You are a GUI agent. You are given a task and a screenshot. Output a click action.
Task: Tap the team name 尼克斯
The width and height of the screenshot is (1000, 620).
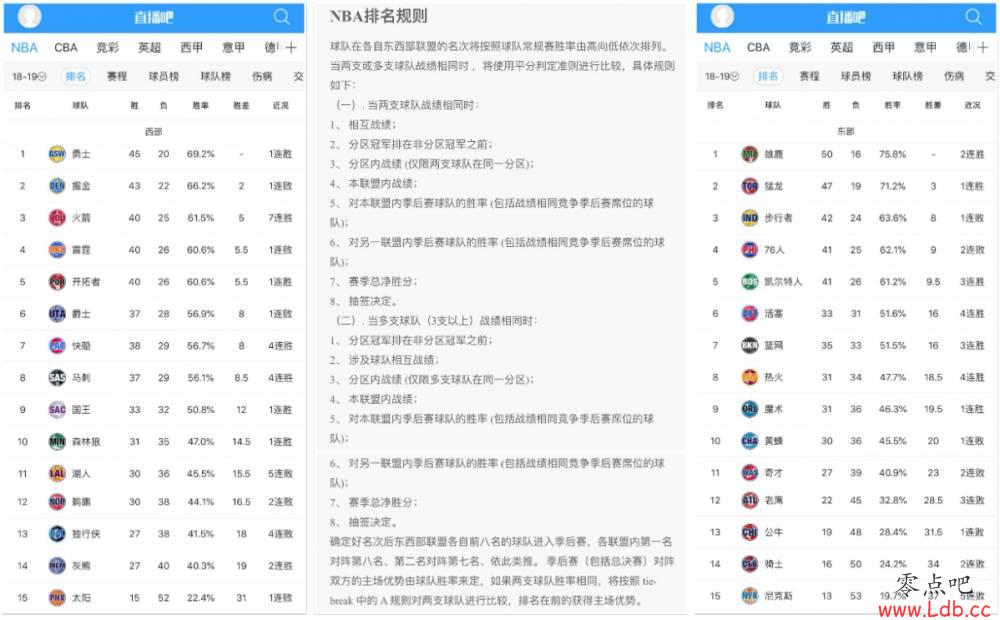click(779, 596)
